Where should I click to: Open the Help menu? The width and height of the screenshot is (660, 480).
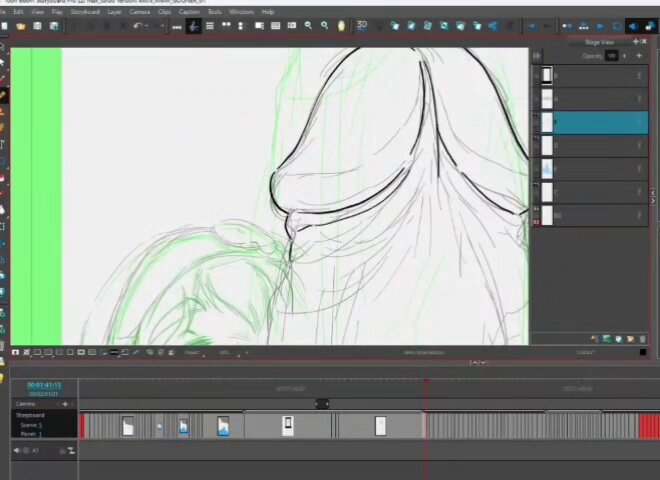[268, 12]
